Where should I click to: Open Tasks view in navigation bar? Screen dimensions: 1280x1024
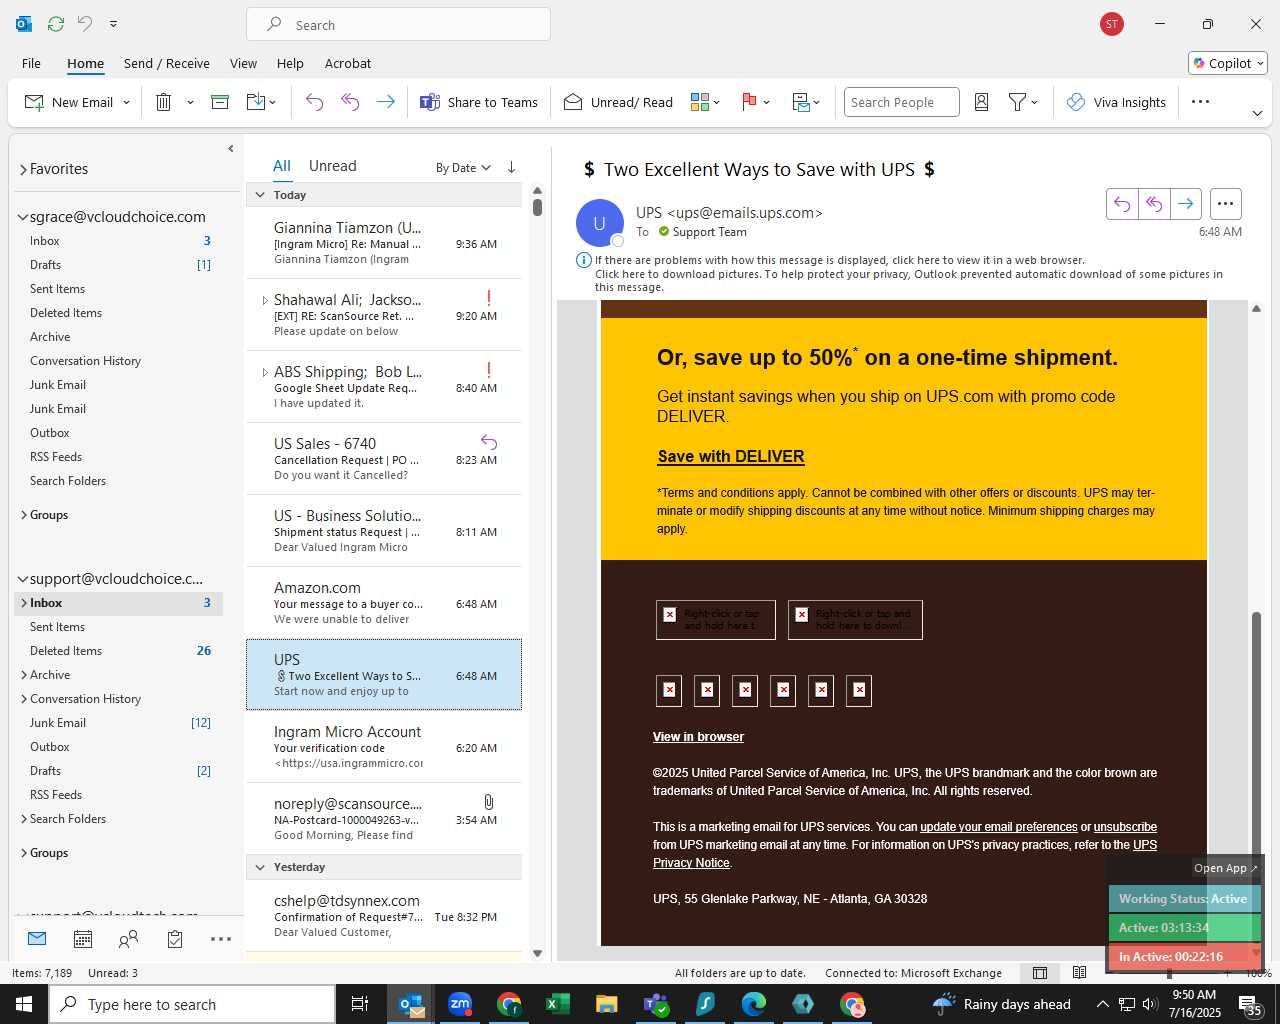tap(175, 939)
